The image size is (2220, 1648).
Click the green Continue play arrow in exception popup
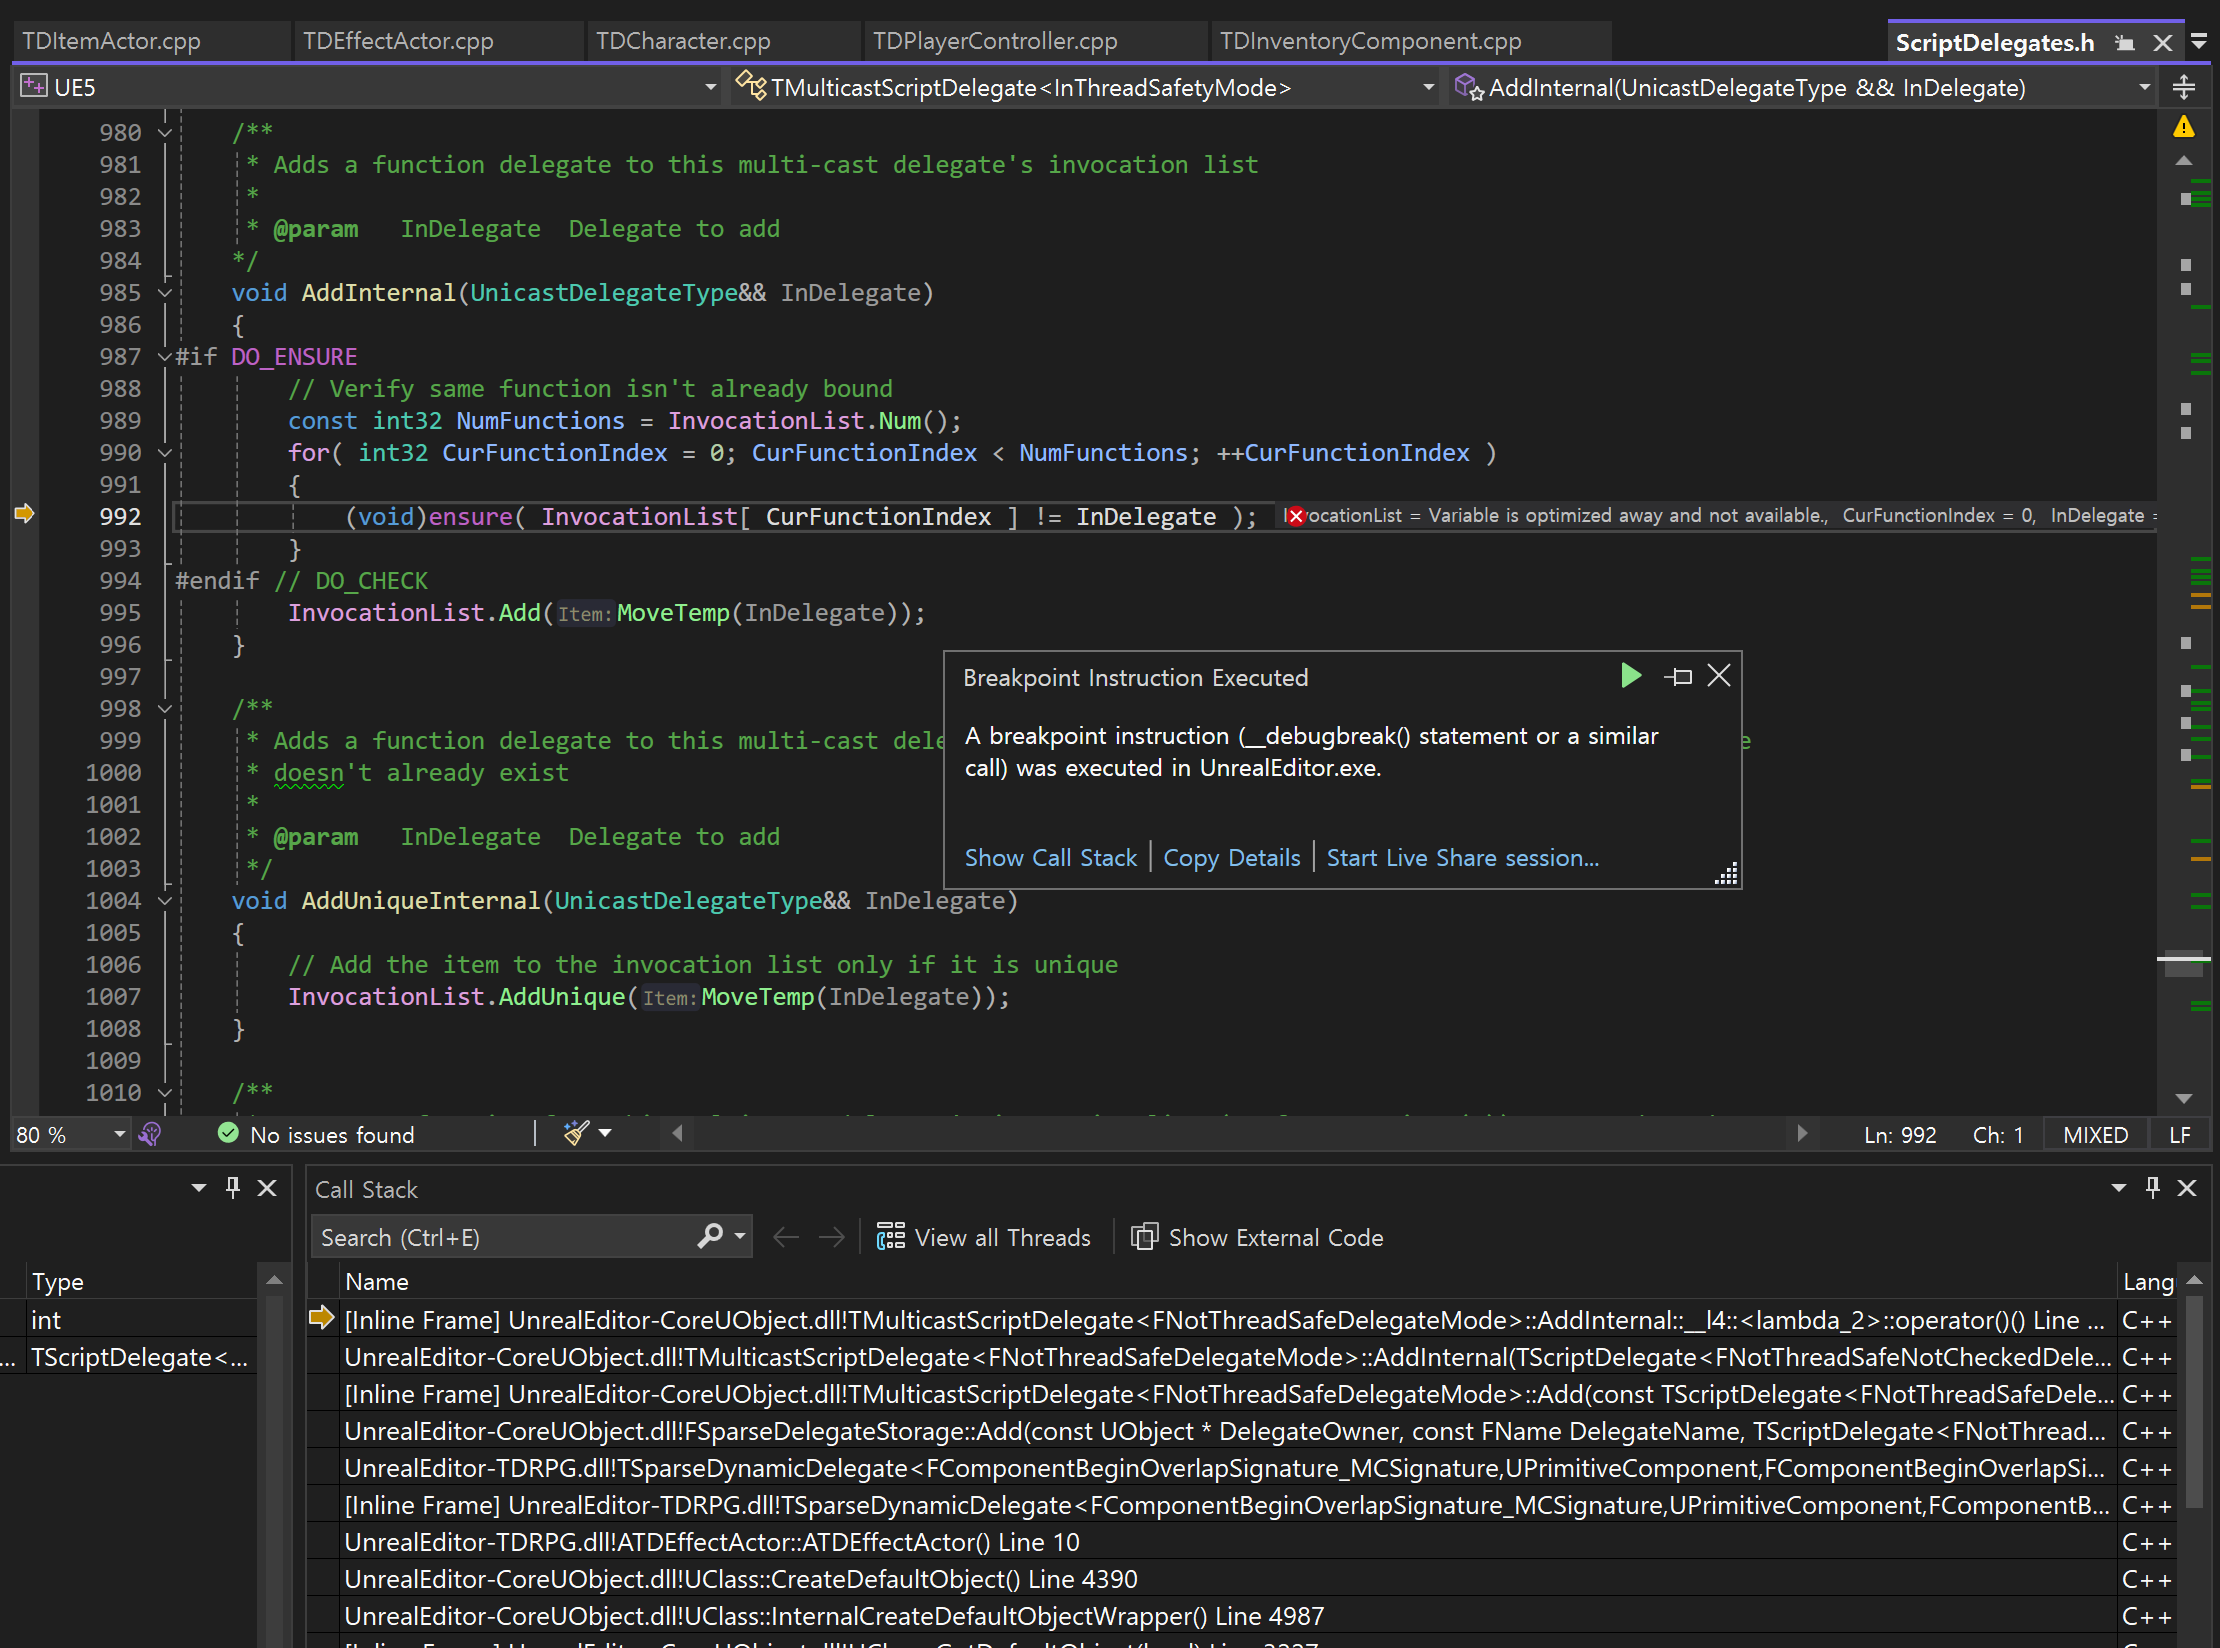1630,676
